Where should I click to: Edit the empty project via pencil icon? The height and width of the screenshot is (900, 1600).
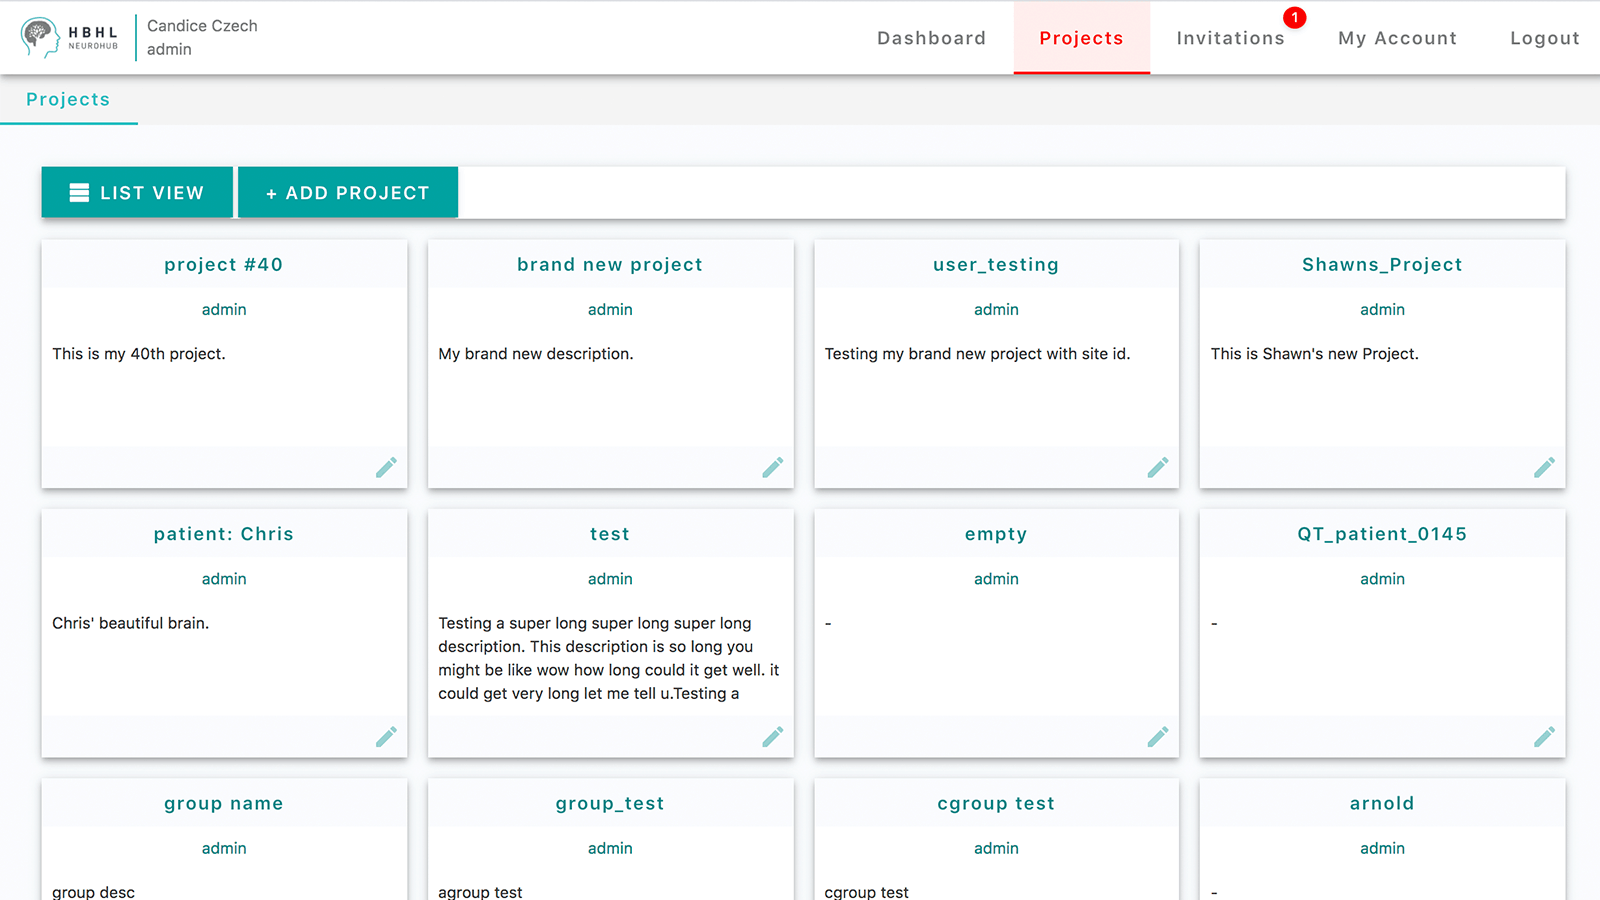pos(1158,736)
